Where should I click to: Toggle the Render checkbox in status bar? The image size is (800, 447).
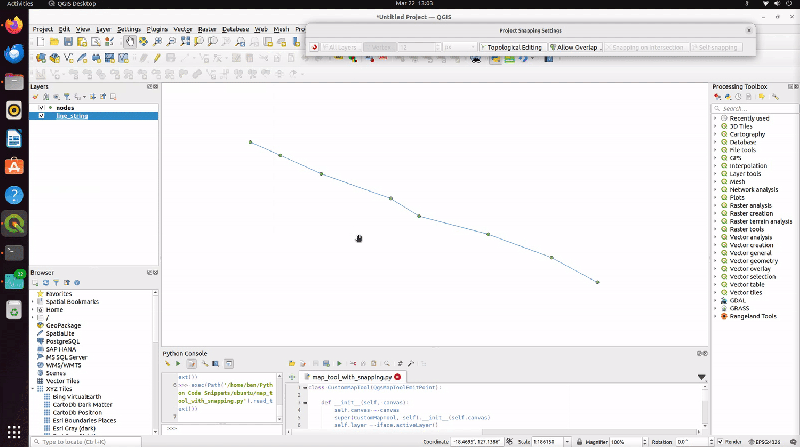(x=720, y=442)
